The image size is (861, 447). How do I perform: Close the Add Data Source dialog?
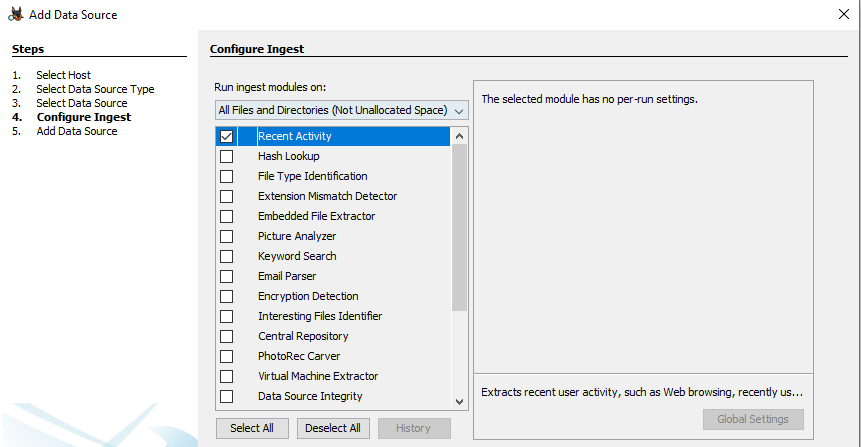(843, 14)
